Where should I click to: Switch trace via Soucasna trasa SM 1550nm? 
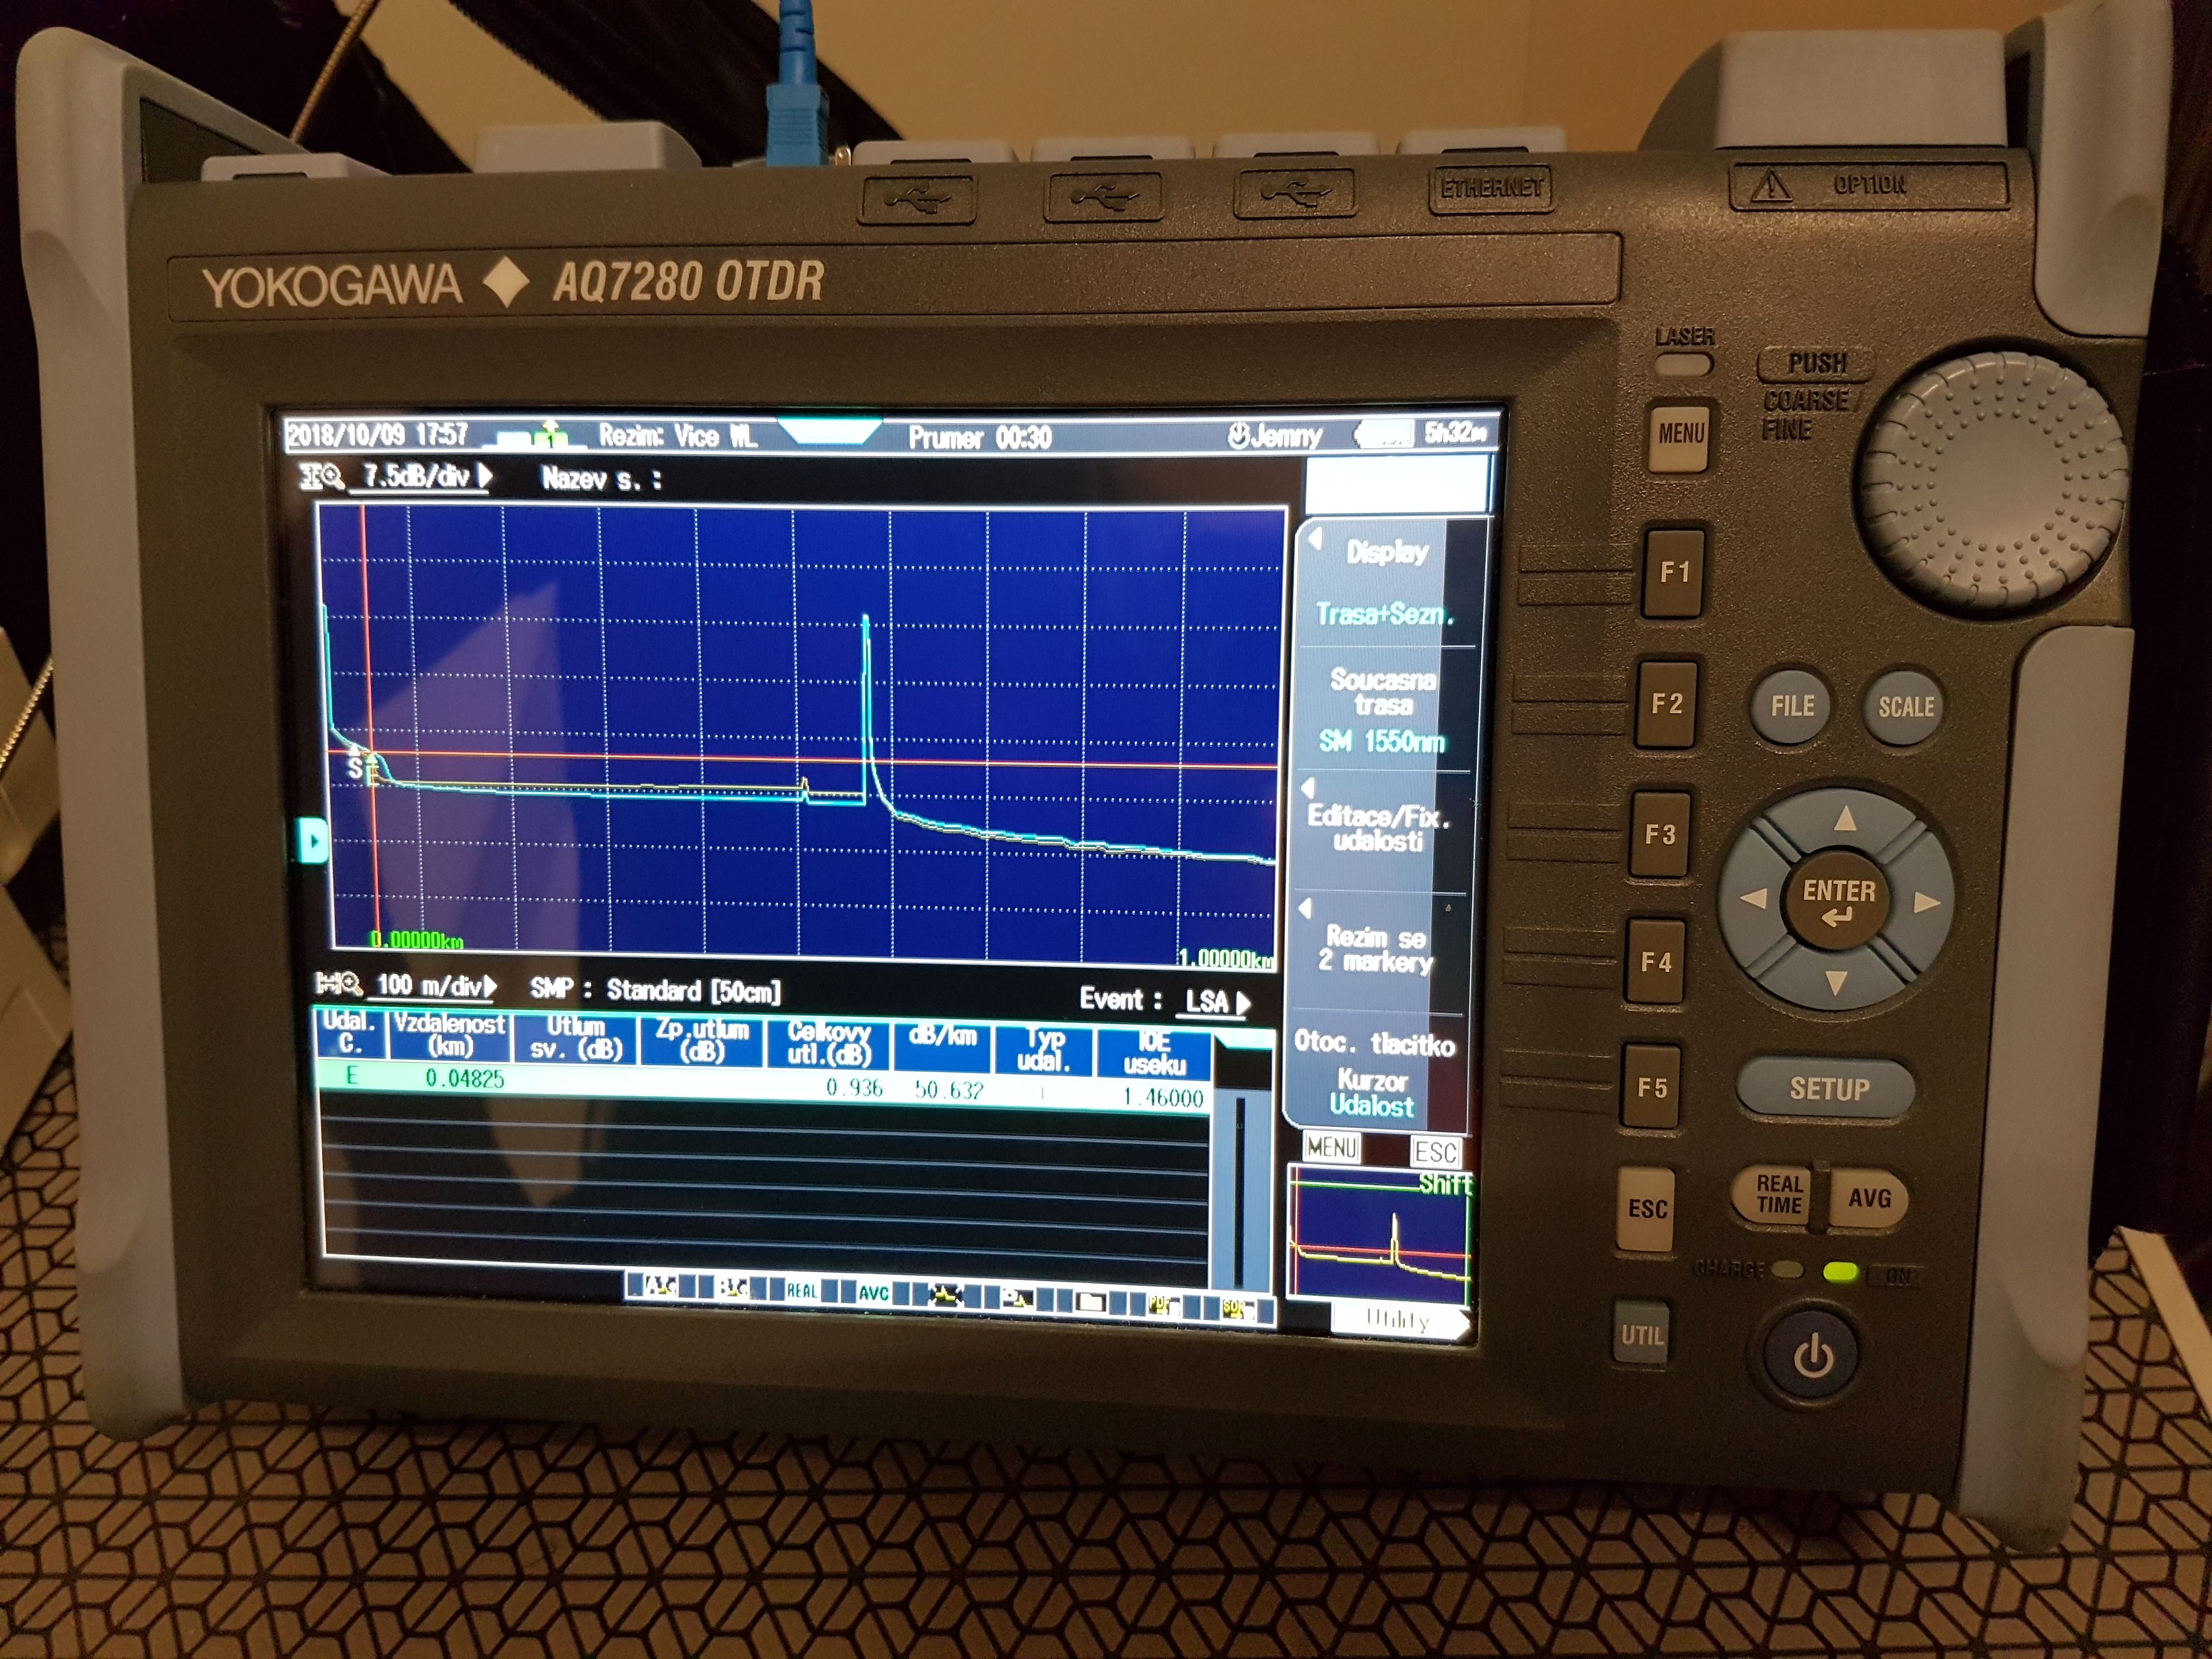point(1382,709)
